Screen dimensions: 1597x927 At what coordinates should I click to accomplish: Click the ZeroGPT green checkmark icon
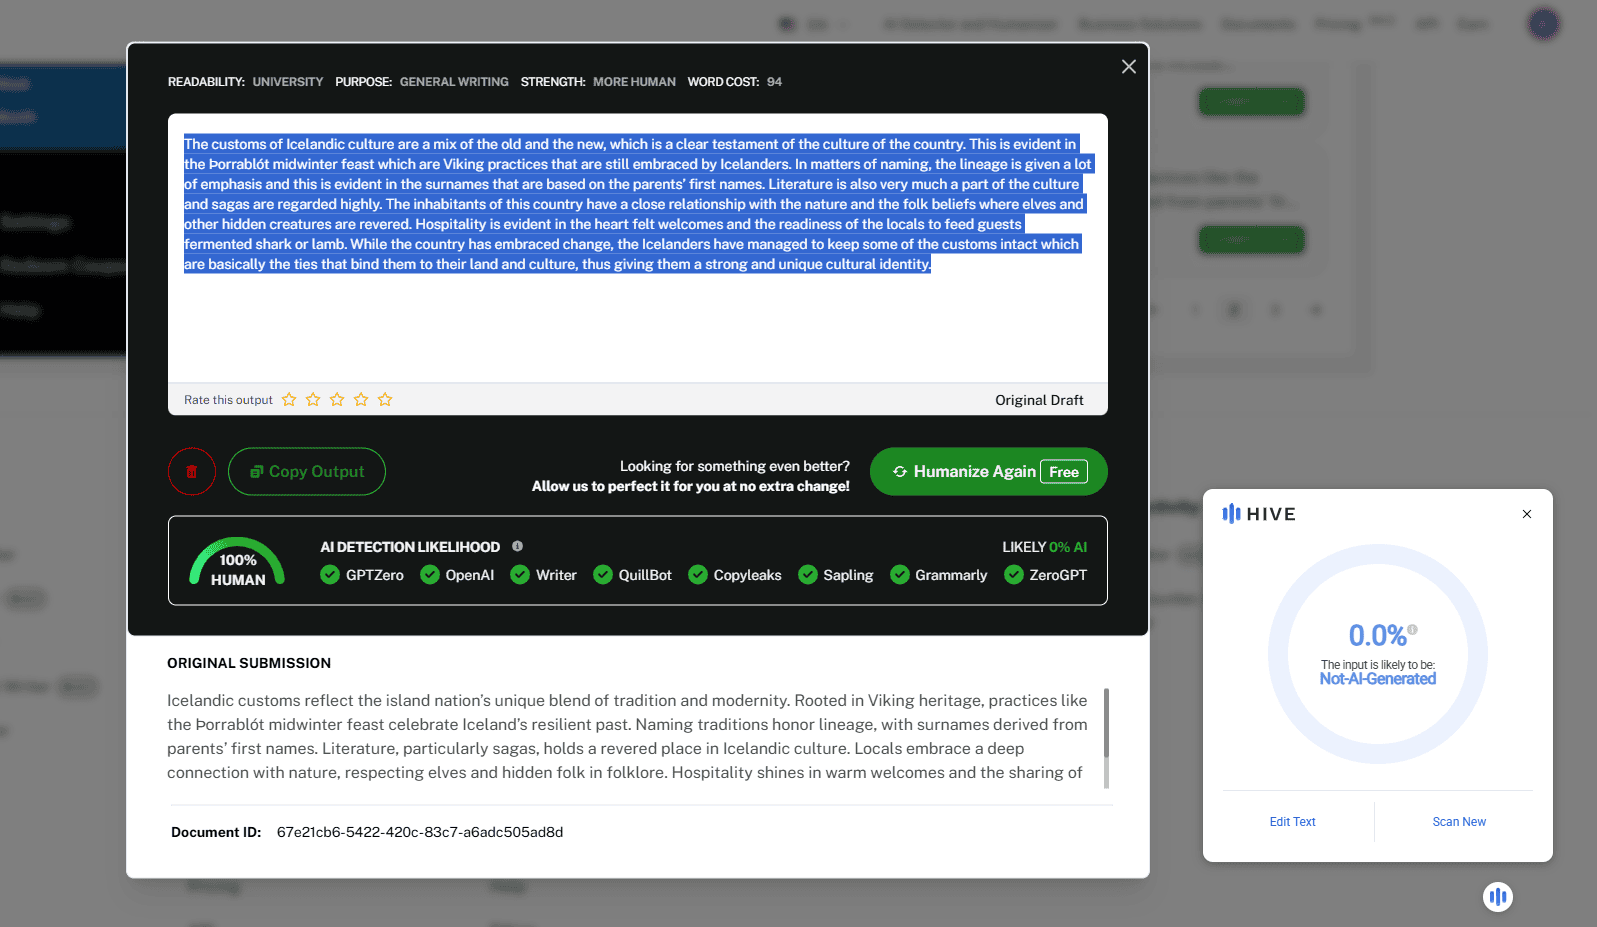[x=1014, y=575]
